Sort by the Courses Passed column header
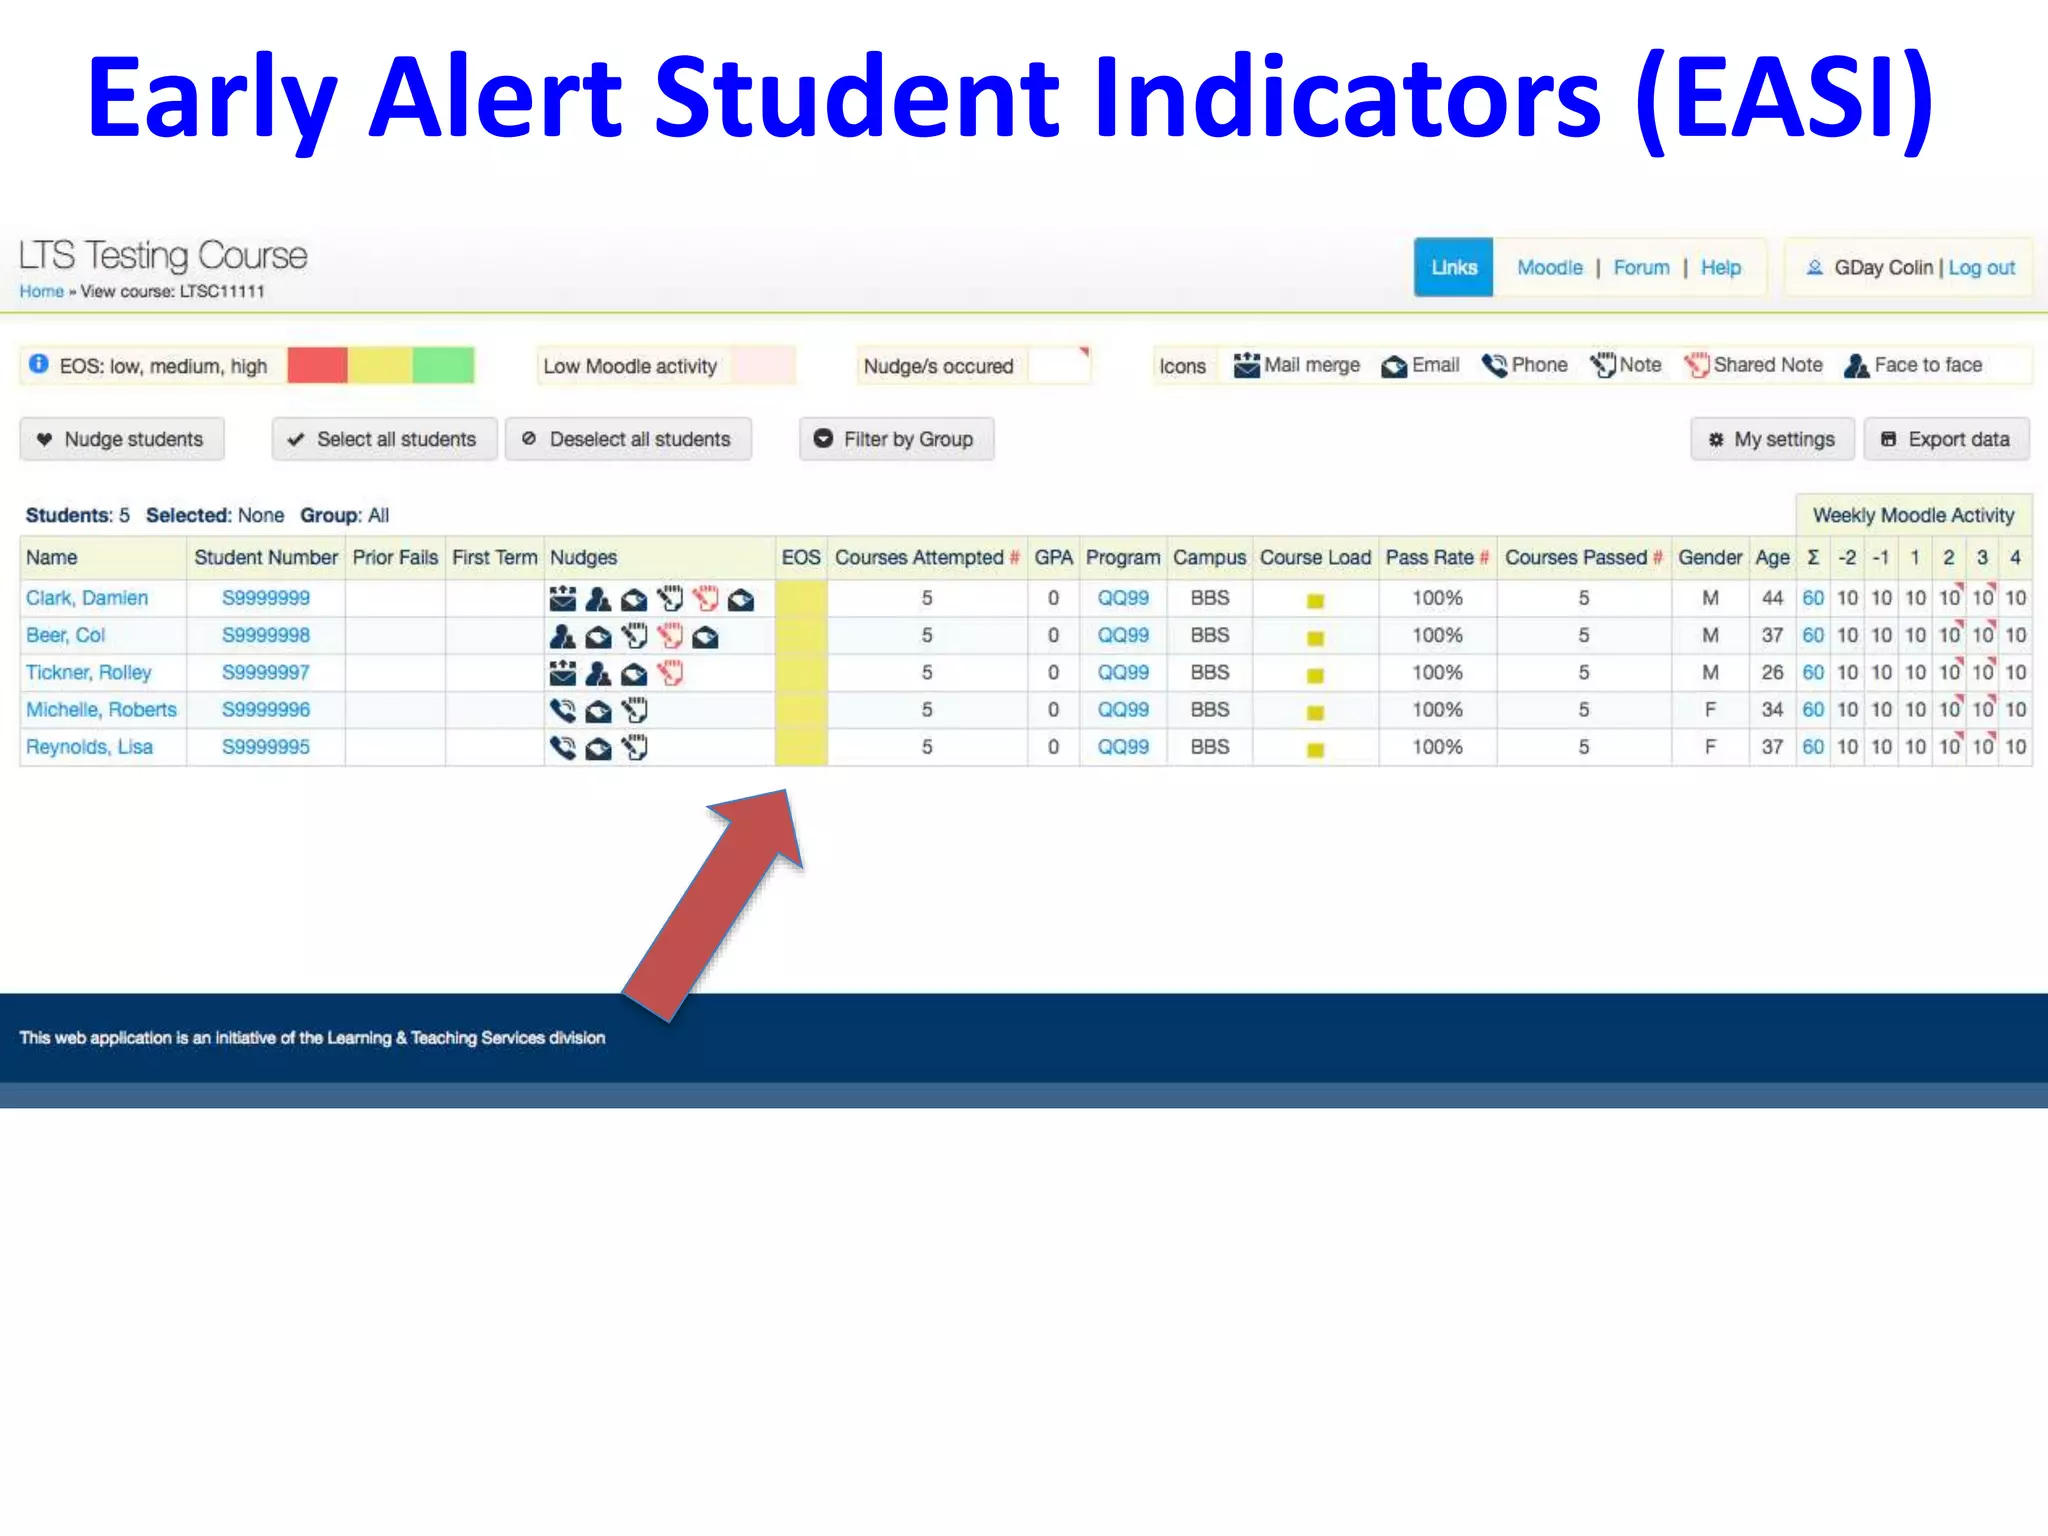The image size is (2048, 1536). click(x=1584, y=558)
